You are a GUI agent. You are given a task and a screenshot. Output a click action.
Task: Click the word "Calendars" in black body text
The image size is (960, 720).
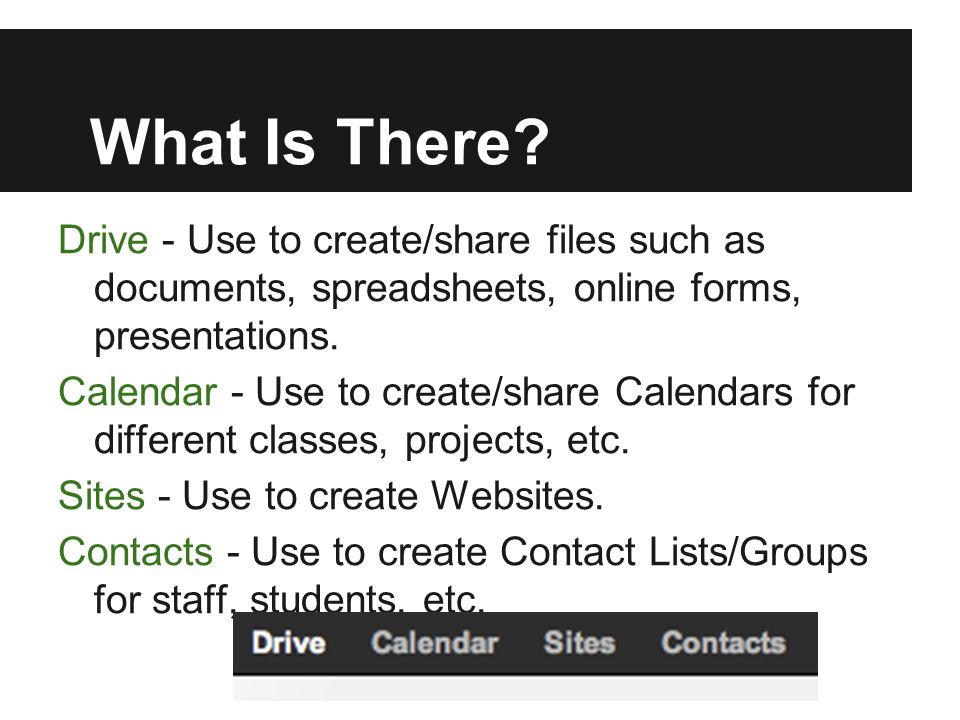tap(703, 392)
